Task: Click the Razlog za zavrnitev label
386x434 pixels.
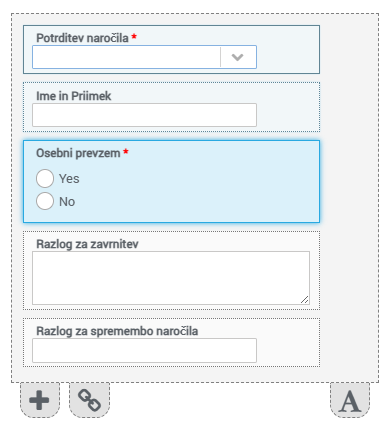Action: [87, 244]
